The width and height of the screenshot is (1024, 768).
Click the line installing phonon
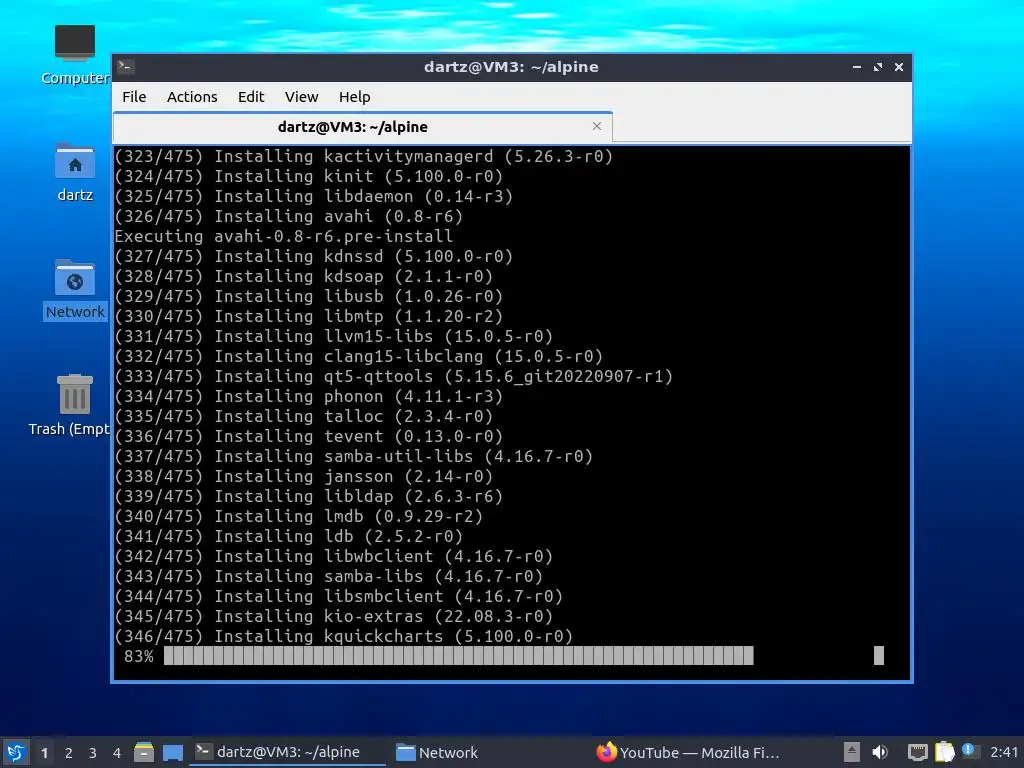309,396
